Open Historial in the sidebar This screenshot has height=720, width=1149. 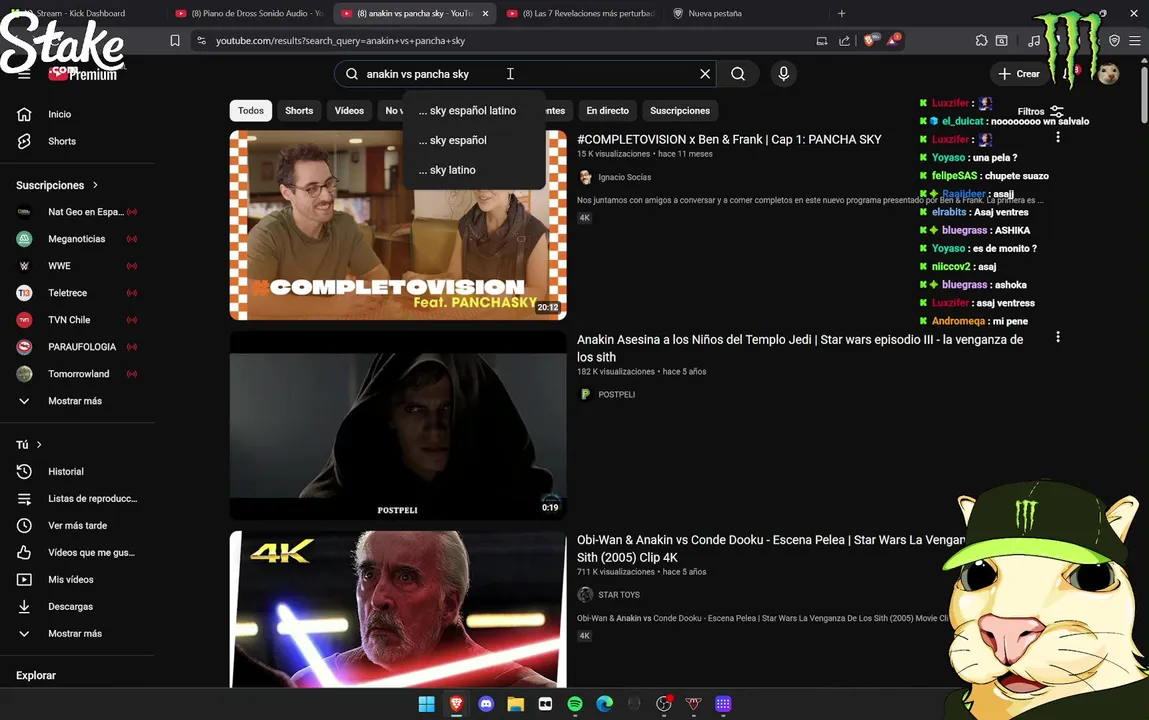coord(66,472)
